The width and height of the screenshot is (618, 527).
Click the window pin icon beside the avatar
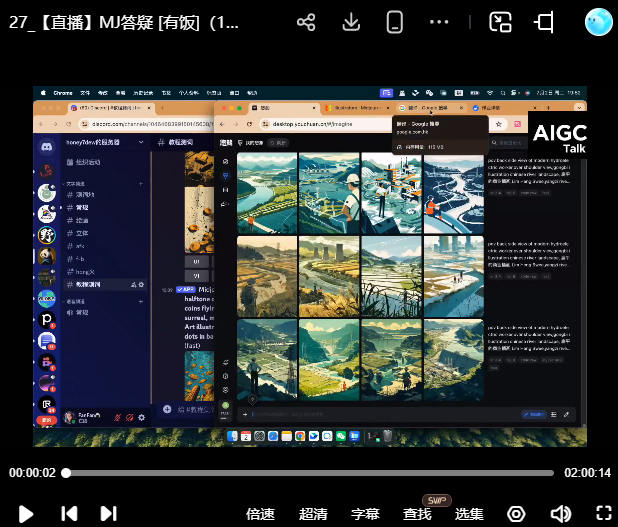coord(545,22)
